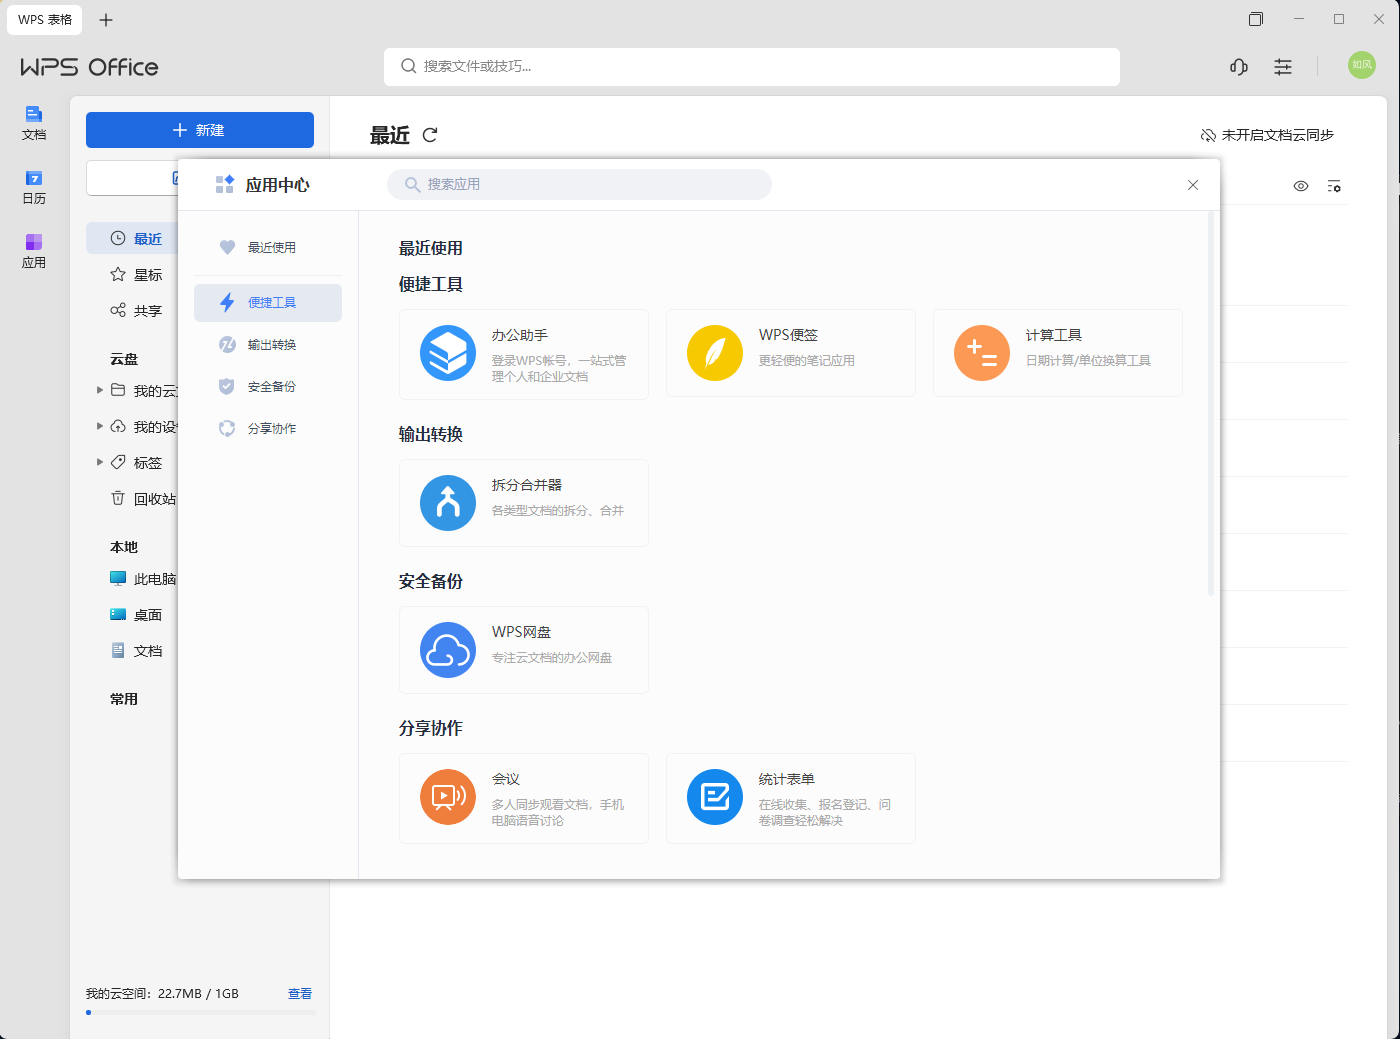Select 分享协作 category
The height and width of the screenshot is (1039, 1400).
pos(268,428)
